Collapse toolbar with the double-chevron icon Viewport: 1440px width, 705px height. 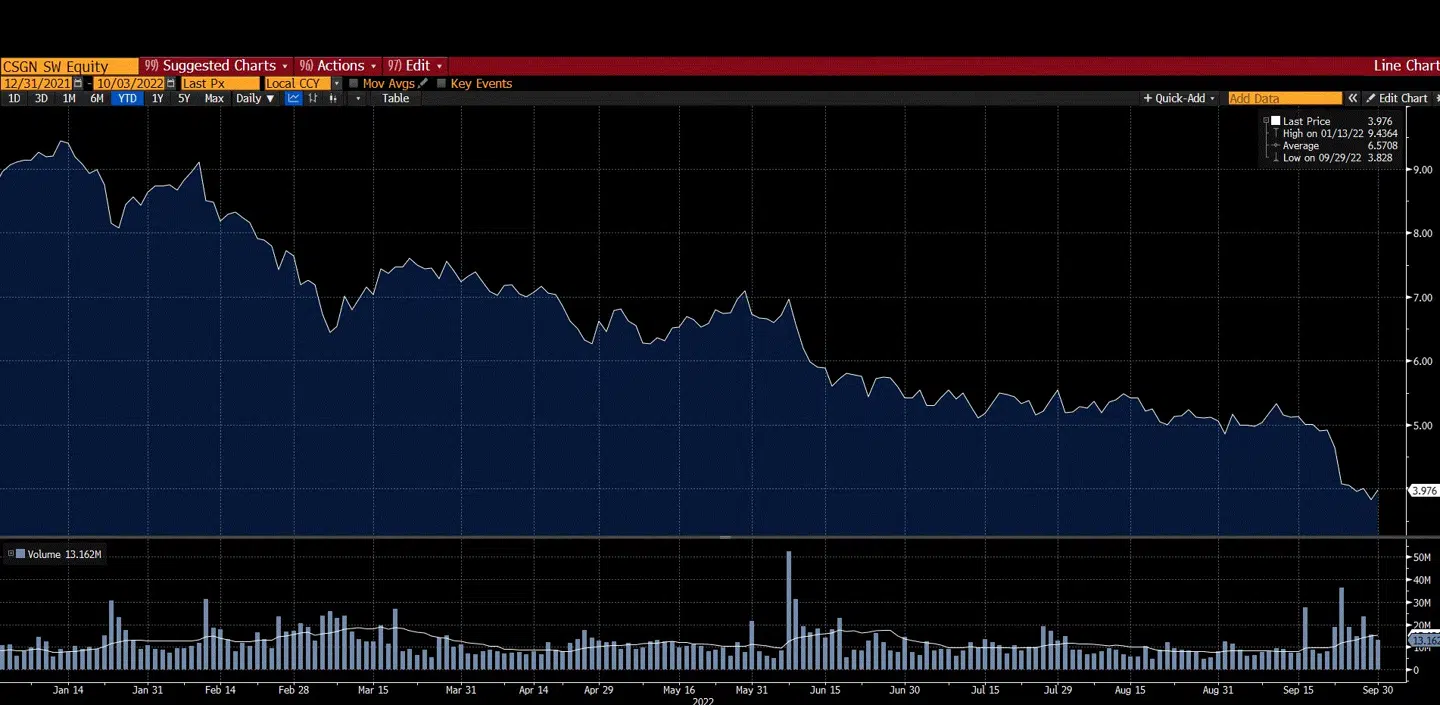coord(1353,98)
